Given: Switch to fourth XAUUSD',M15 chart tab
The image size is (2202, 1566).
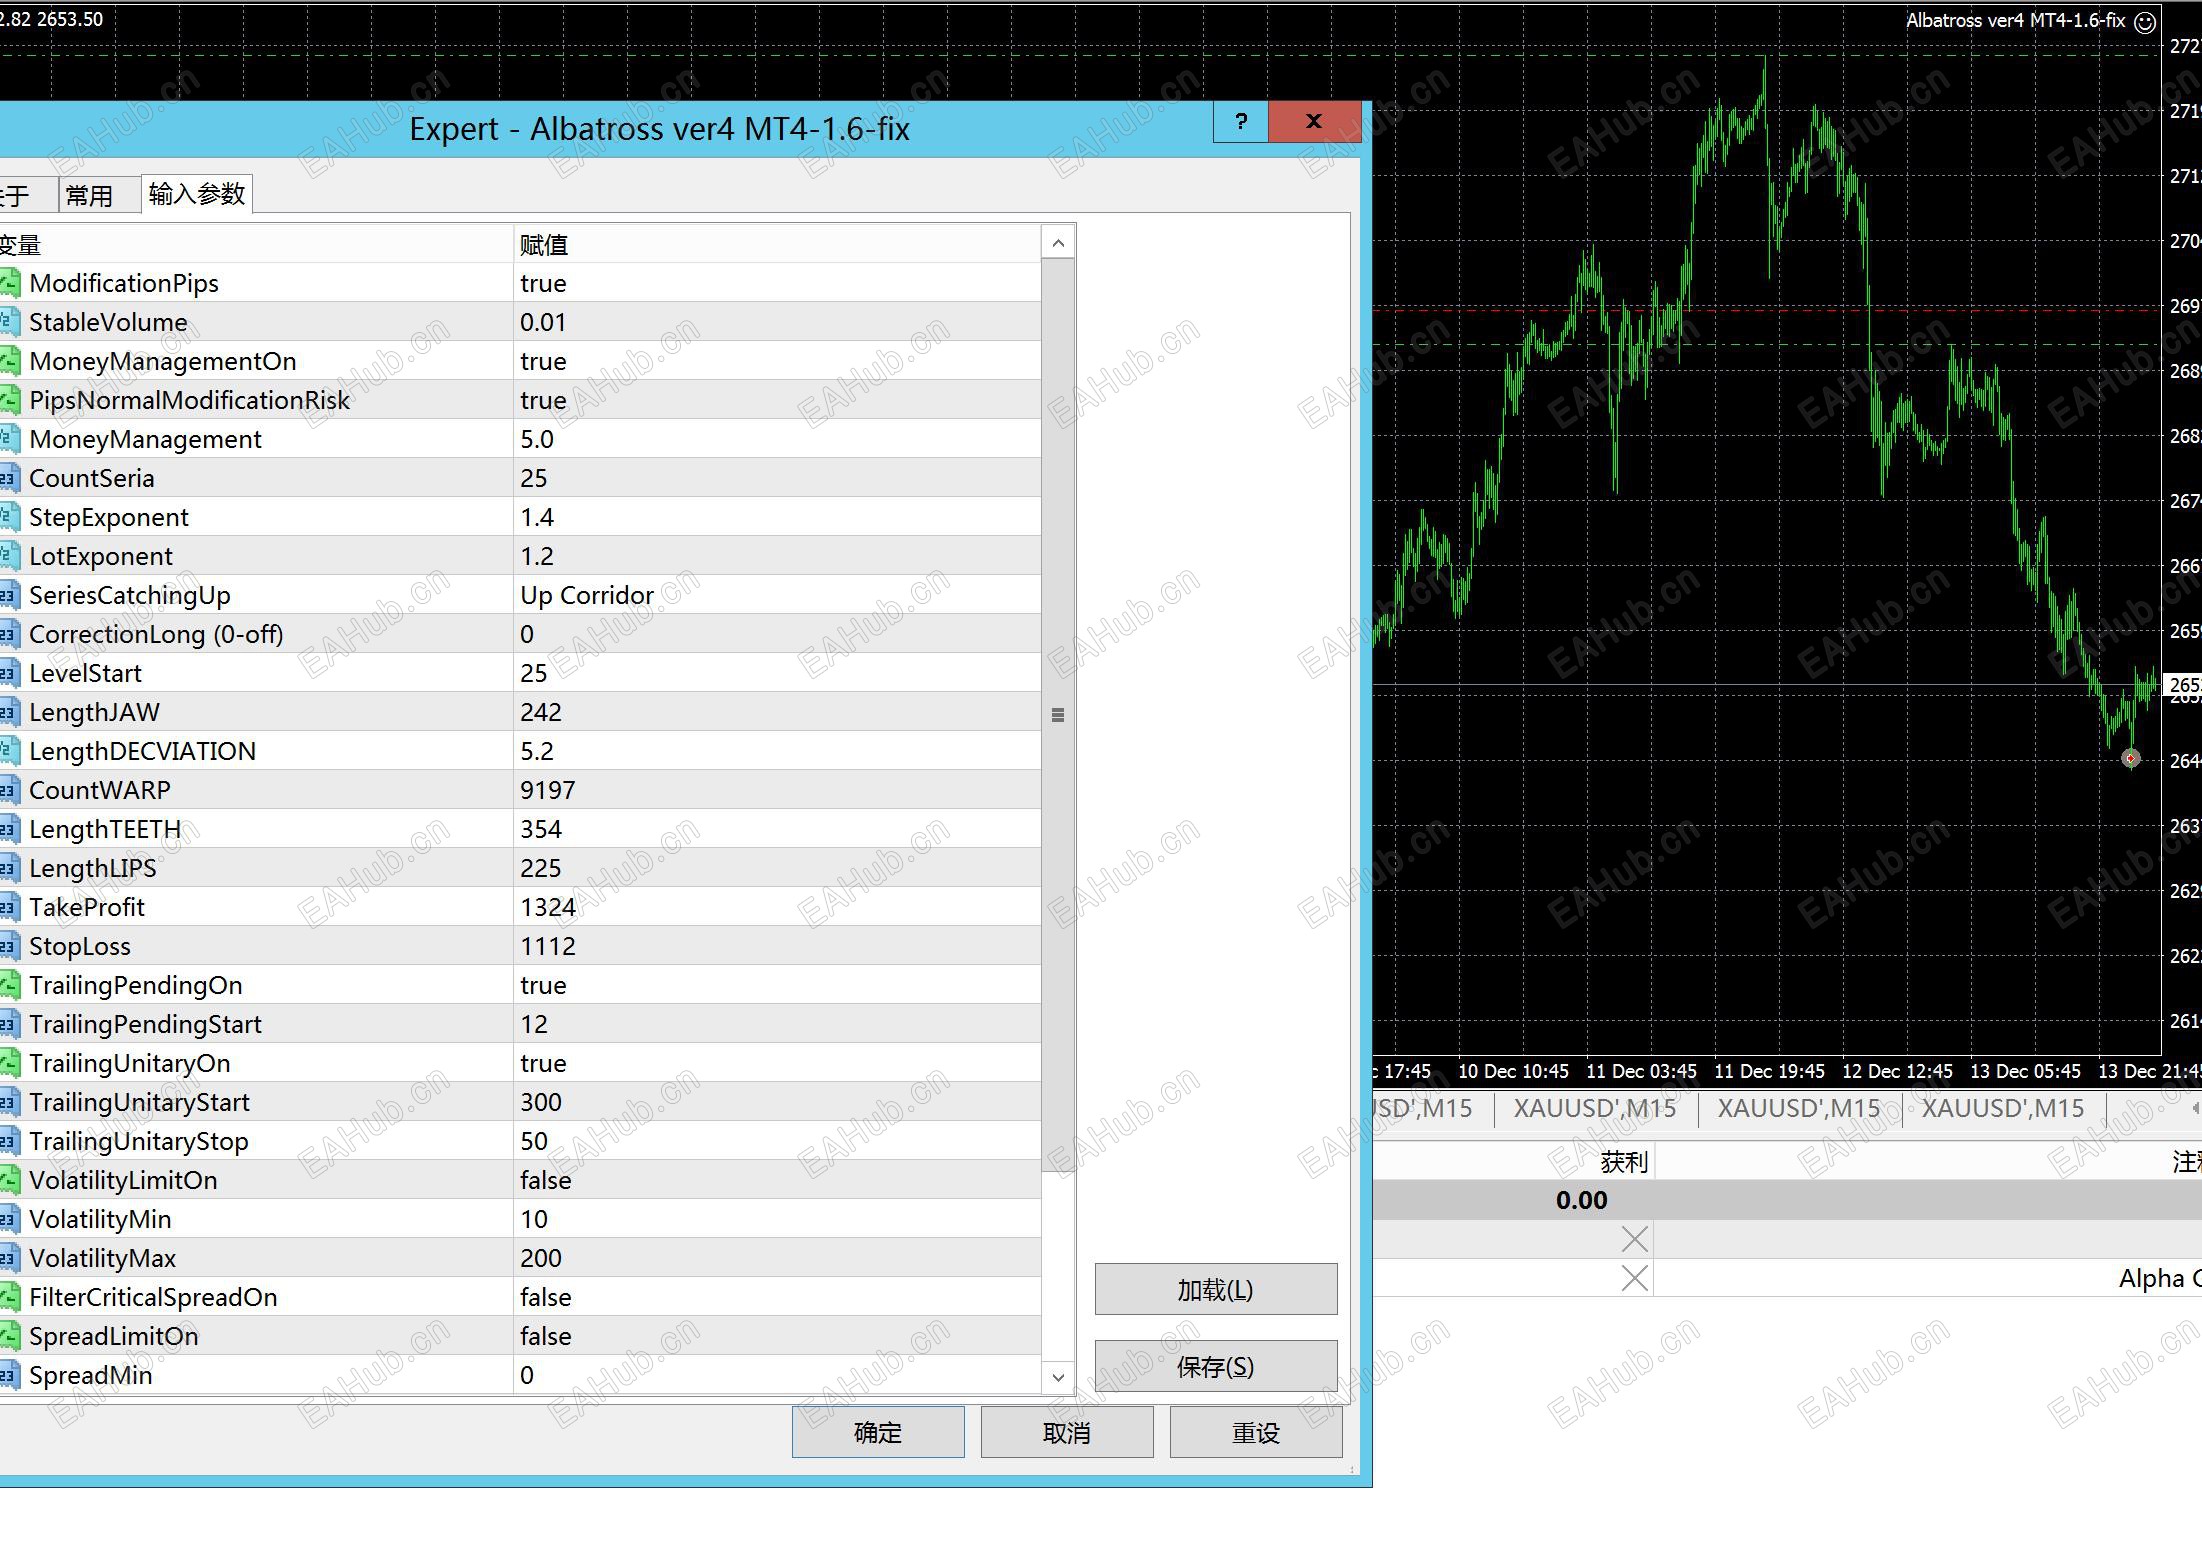Looking at the screenshot, I should [2003, 1108].
